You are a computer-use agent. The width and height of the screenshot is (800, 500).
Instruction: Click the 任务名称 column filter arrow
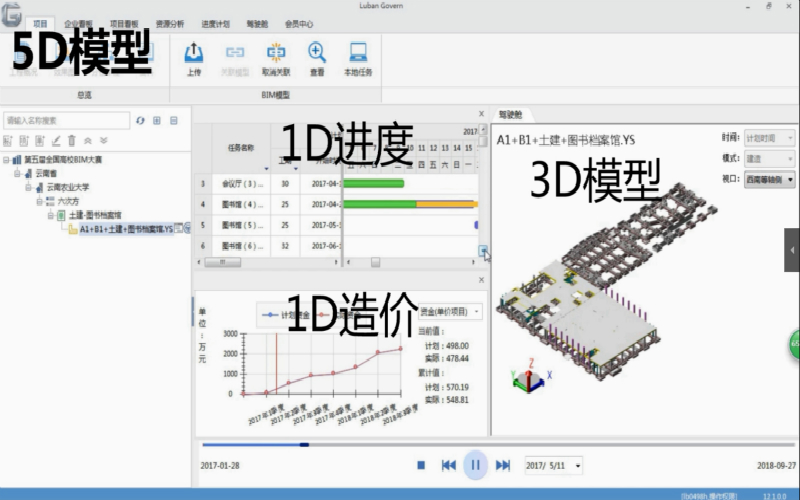[266, 168]
